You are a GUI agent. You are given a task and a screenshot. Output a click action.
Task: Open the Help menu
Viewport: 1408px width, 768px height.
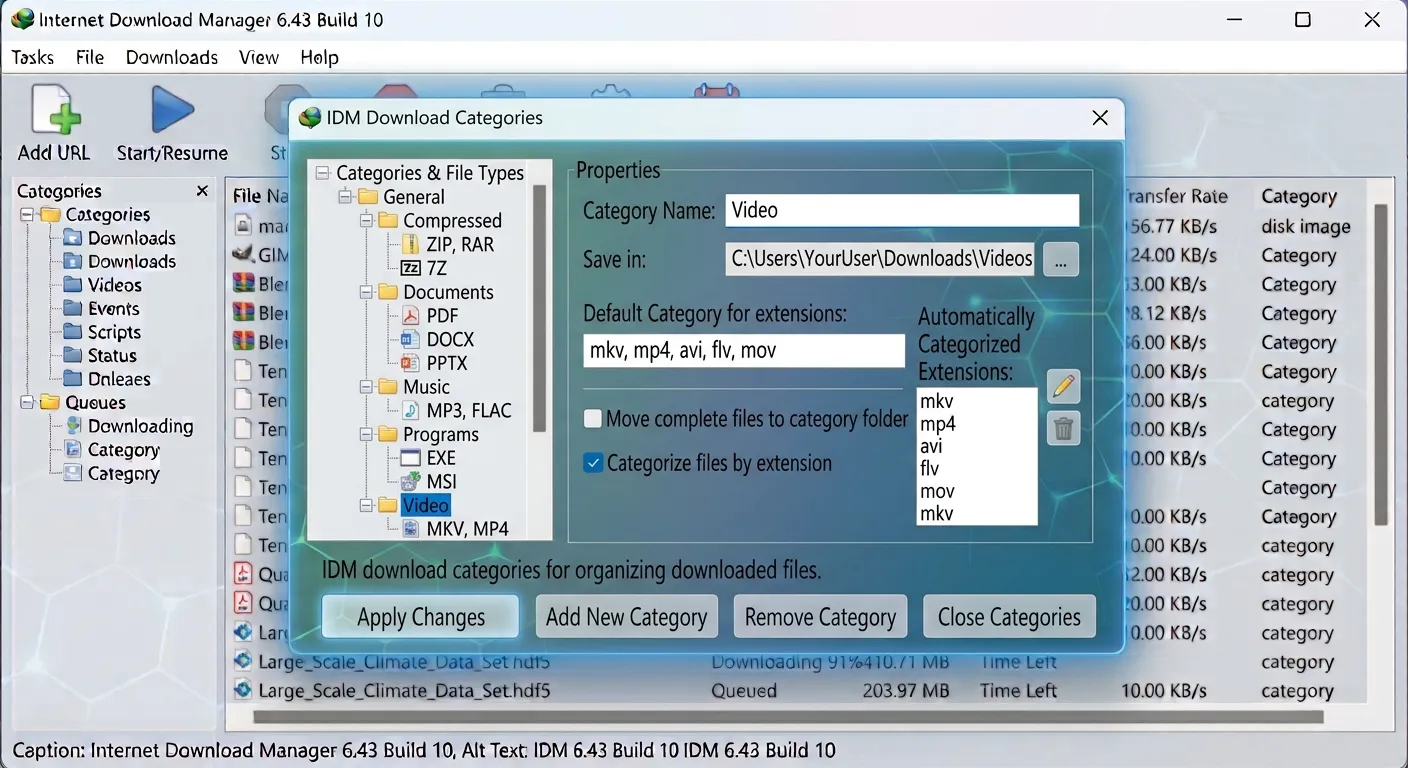[320, 57]
